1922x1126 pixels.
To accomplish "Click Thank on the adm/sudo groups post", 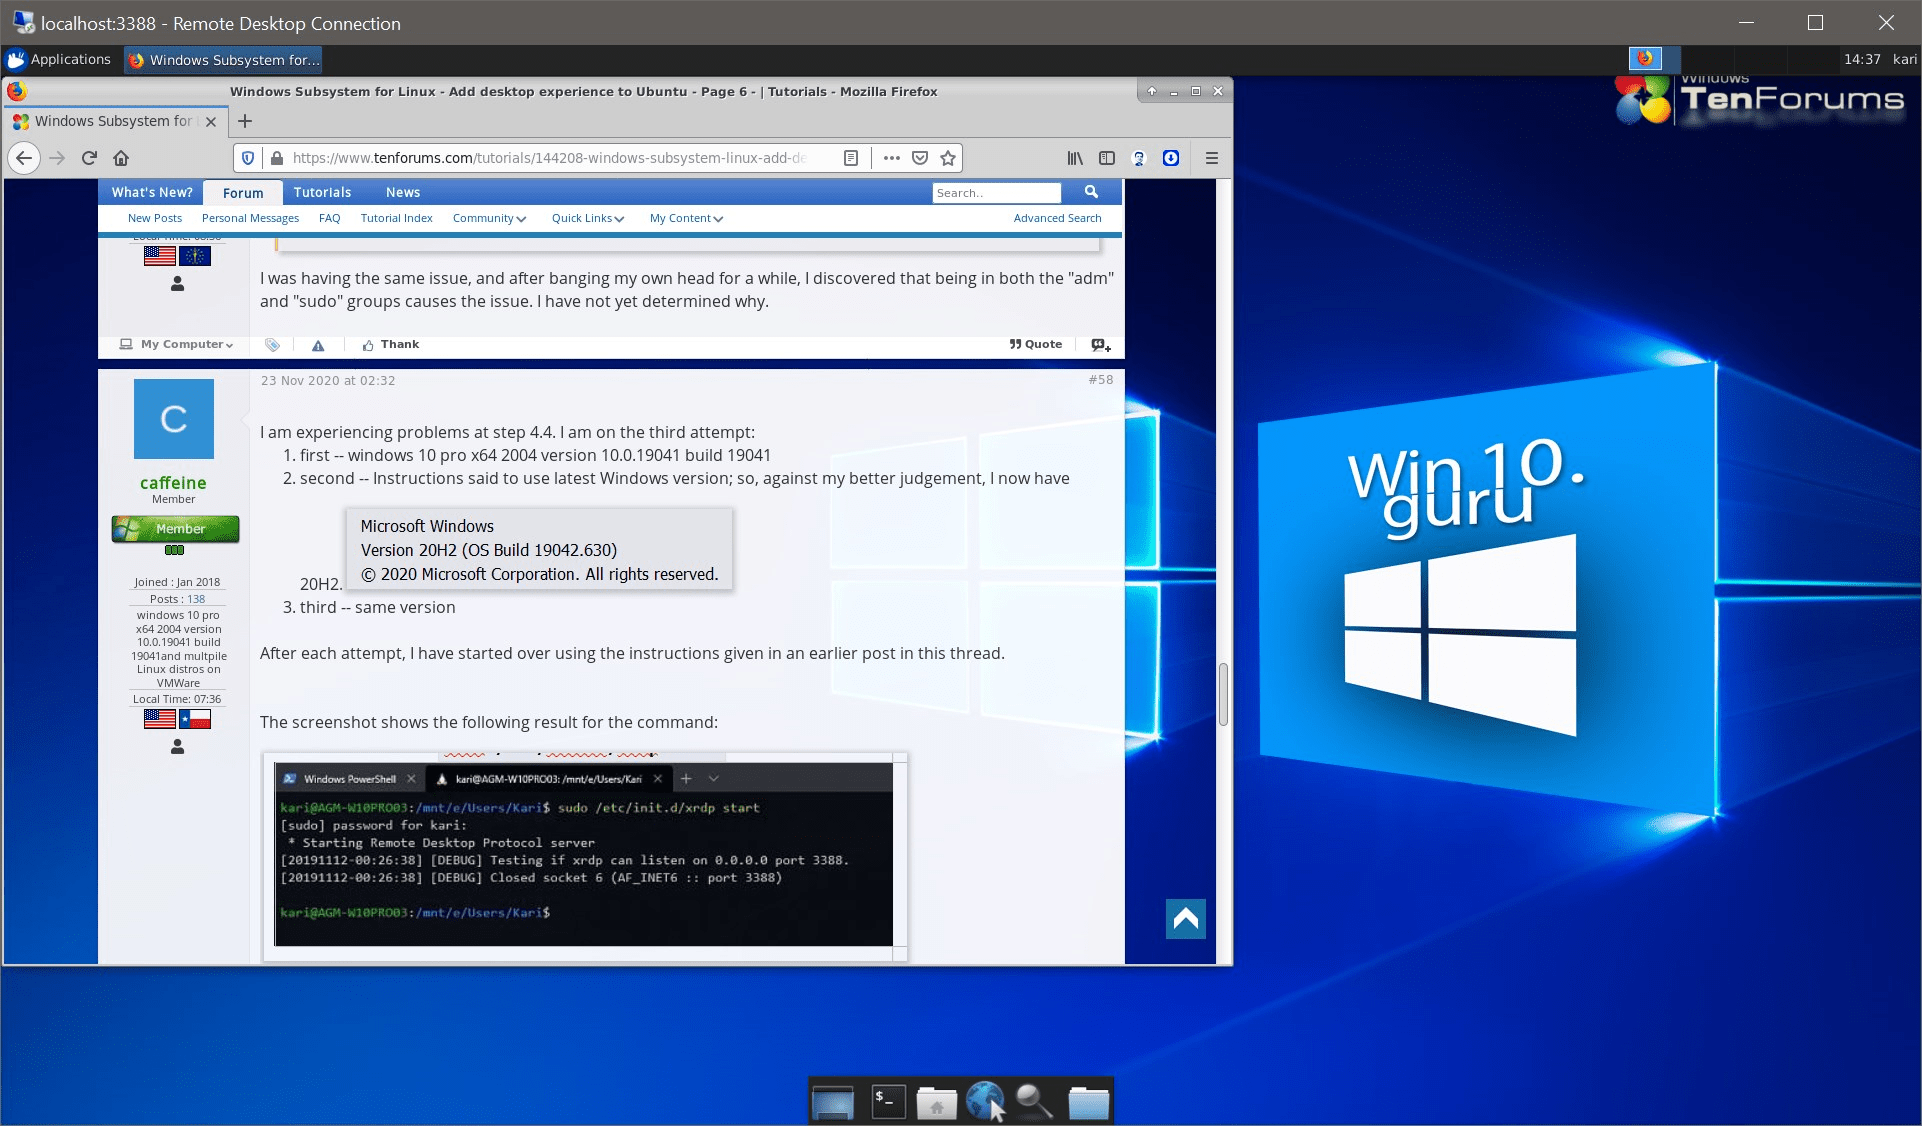I will pos(390,344).
